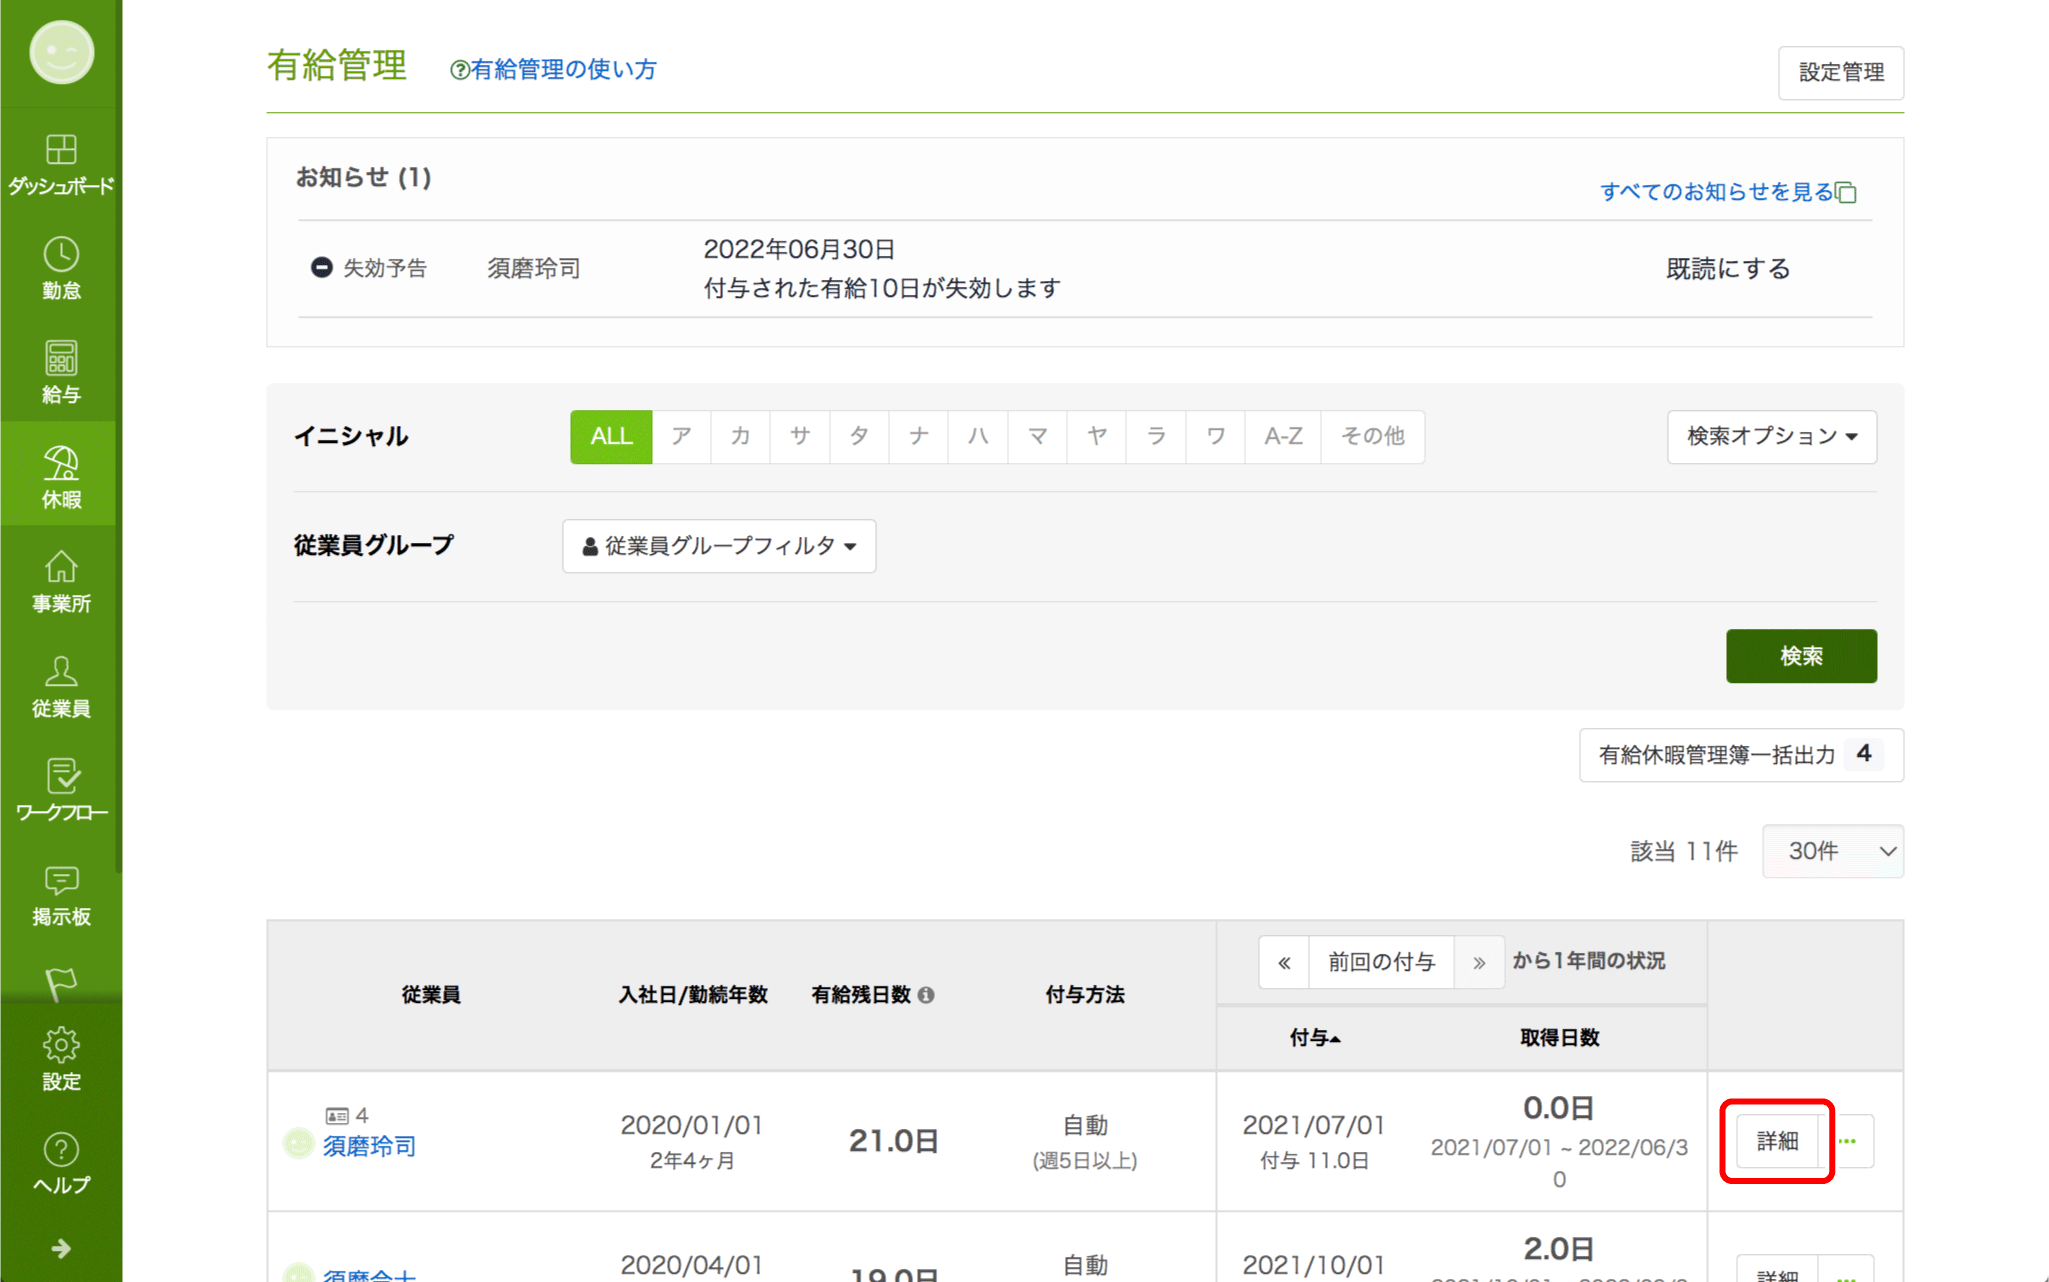Select the ワ initial filter
Viewport: 2049px width, 1282px height.
point(1215,436)
